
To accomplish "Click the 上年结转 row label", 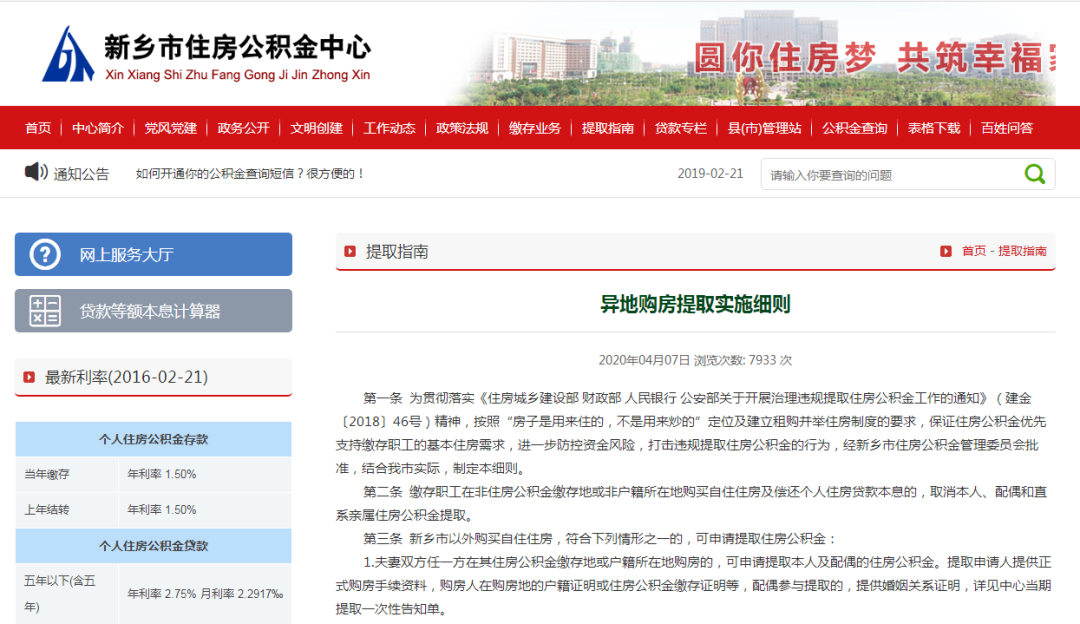I will click(x=47, y=510).
